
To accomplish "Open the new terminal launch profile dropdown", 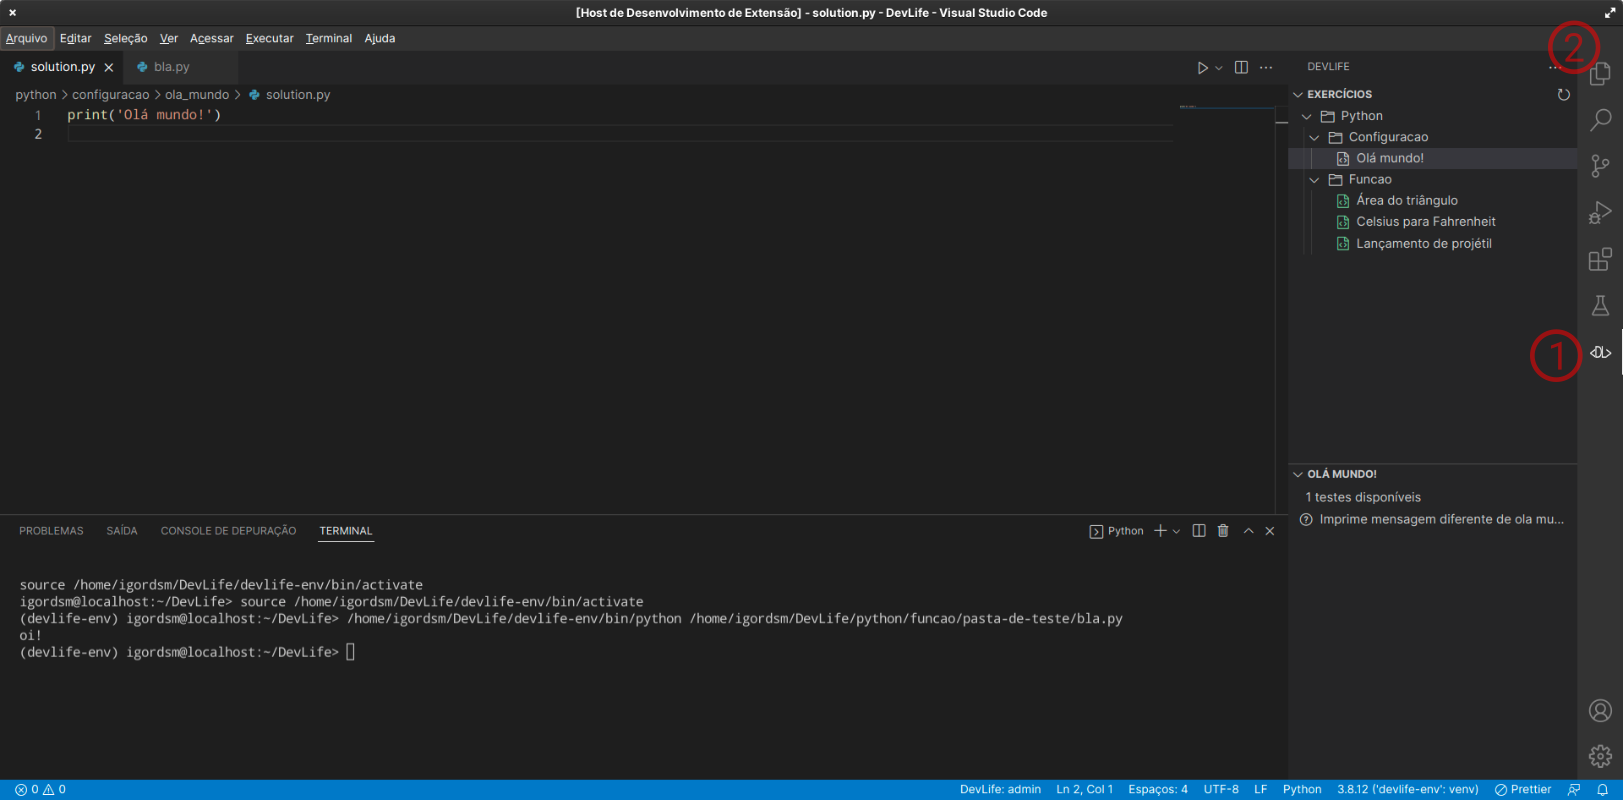I will point(1177,531).
